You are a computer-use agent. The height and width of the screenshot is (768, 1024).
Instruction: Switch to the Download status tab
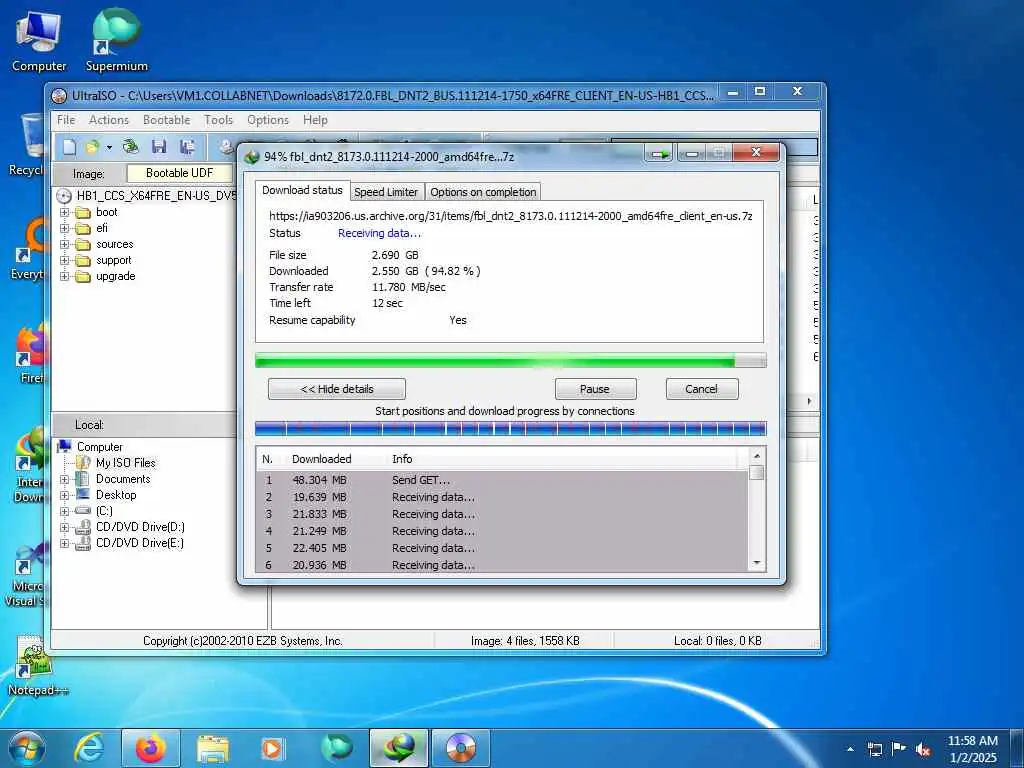pyautogui.click(x=302, y=190)
